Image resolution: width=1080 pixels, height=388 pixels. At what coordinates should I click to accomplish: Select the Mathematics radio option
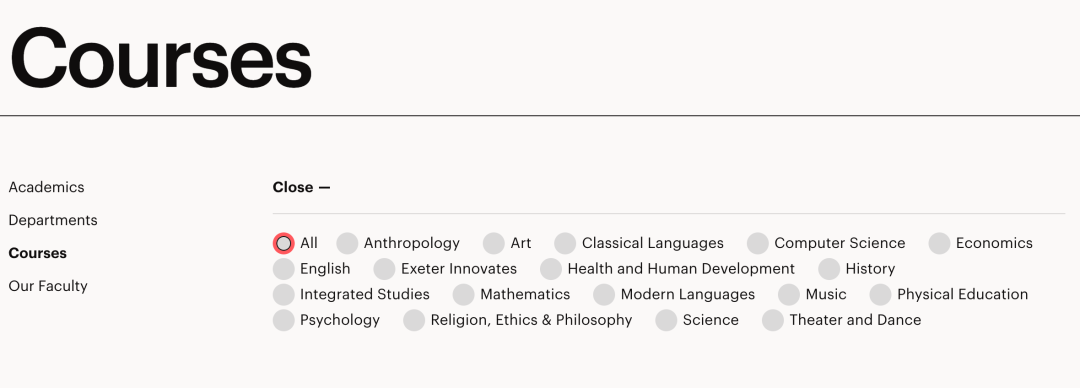click(x=464, y=294)
